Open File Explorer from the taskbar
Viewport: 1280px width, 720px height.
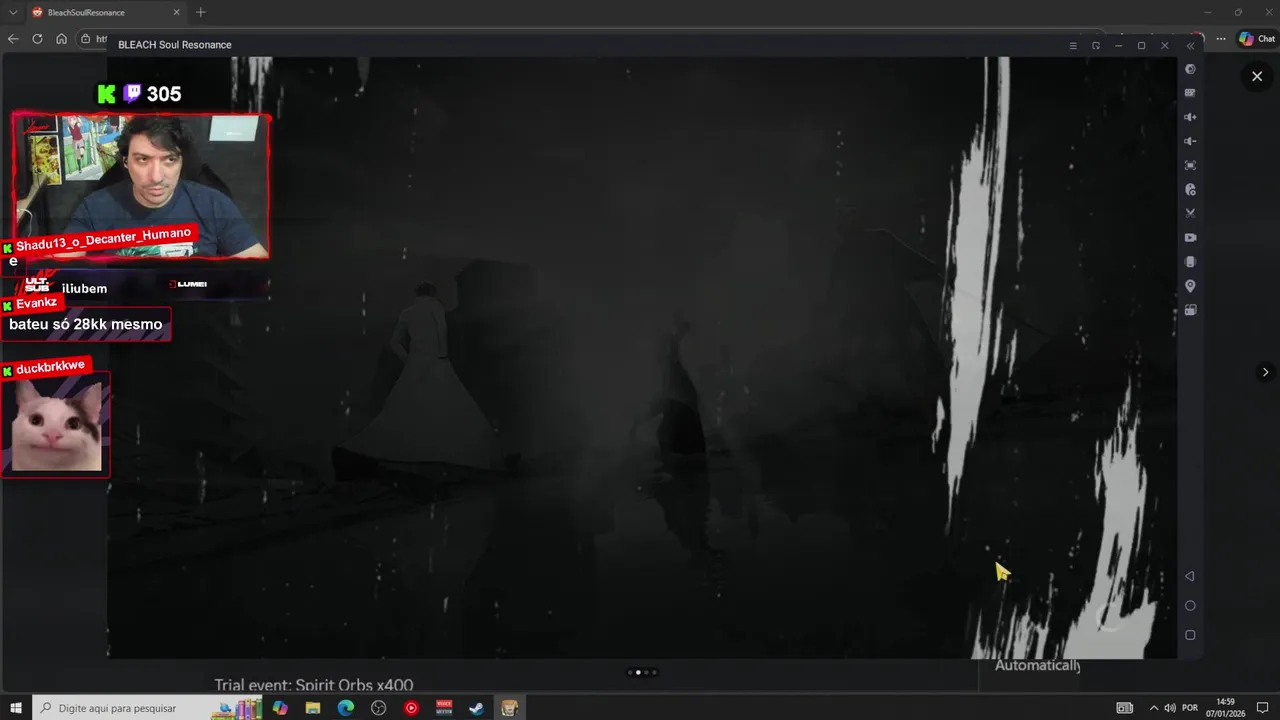[x=313, y=708]
